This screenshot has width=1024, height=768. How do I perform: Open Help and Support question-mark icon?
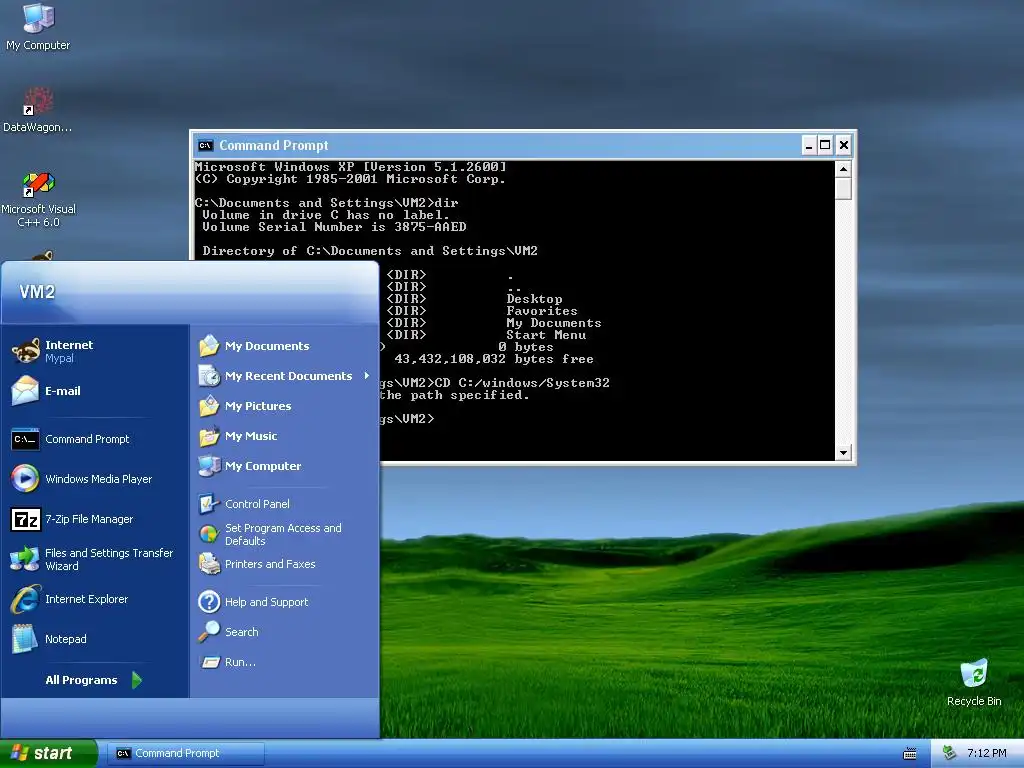pyautogui.click(x=209, y=601)
